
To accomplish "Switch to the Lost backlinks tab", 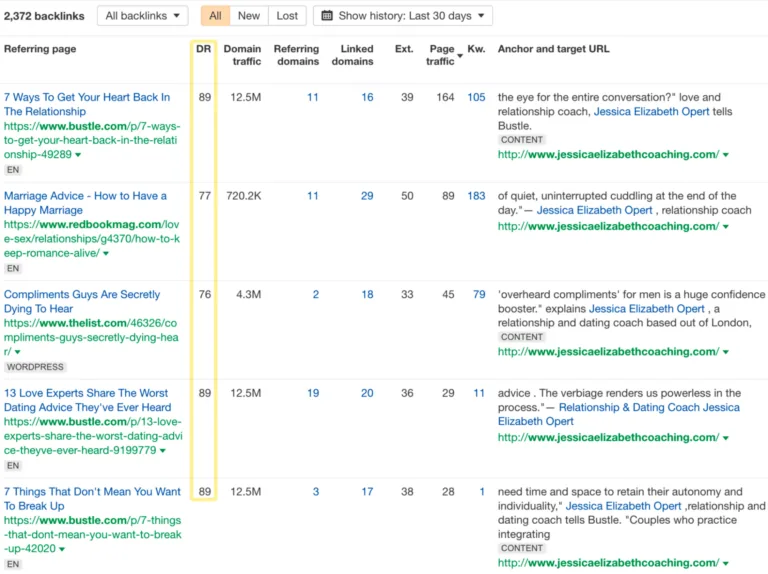I will tap(287, 16).
